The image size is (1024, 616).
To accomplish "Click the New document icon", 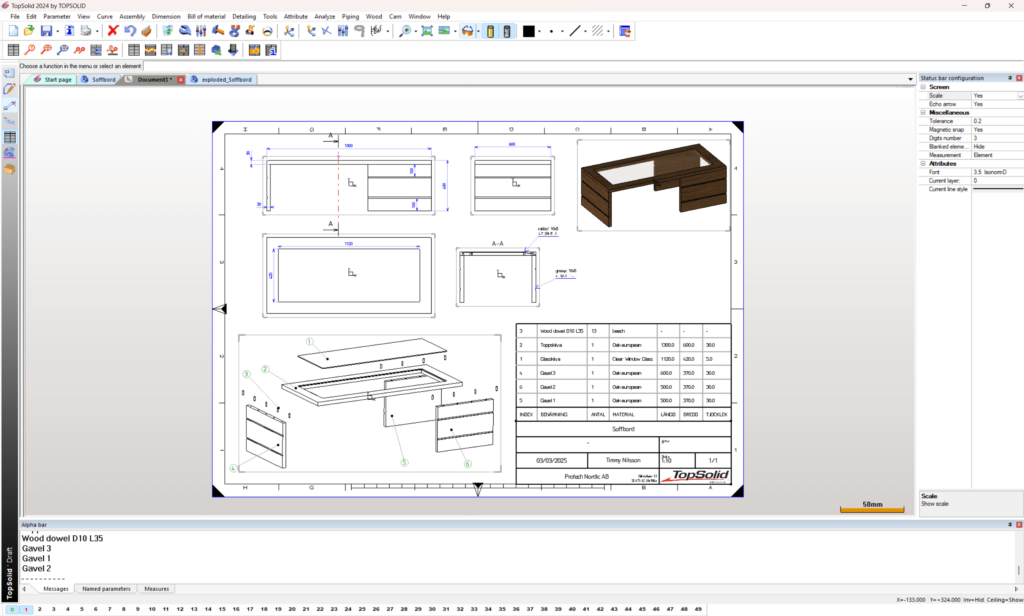I will pos(13,32).
